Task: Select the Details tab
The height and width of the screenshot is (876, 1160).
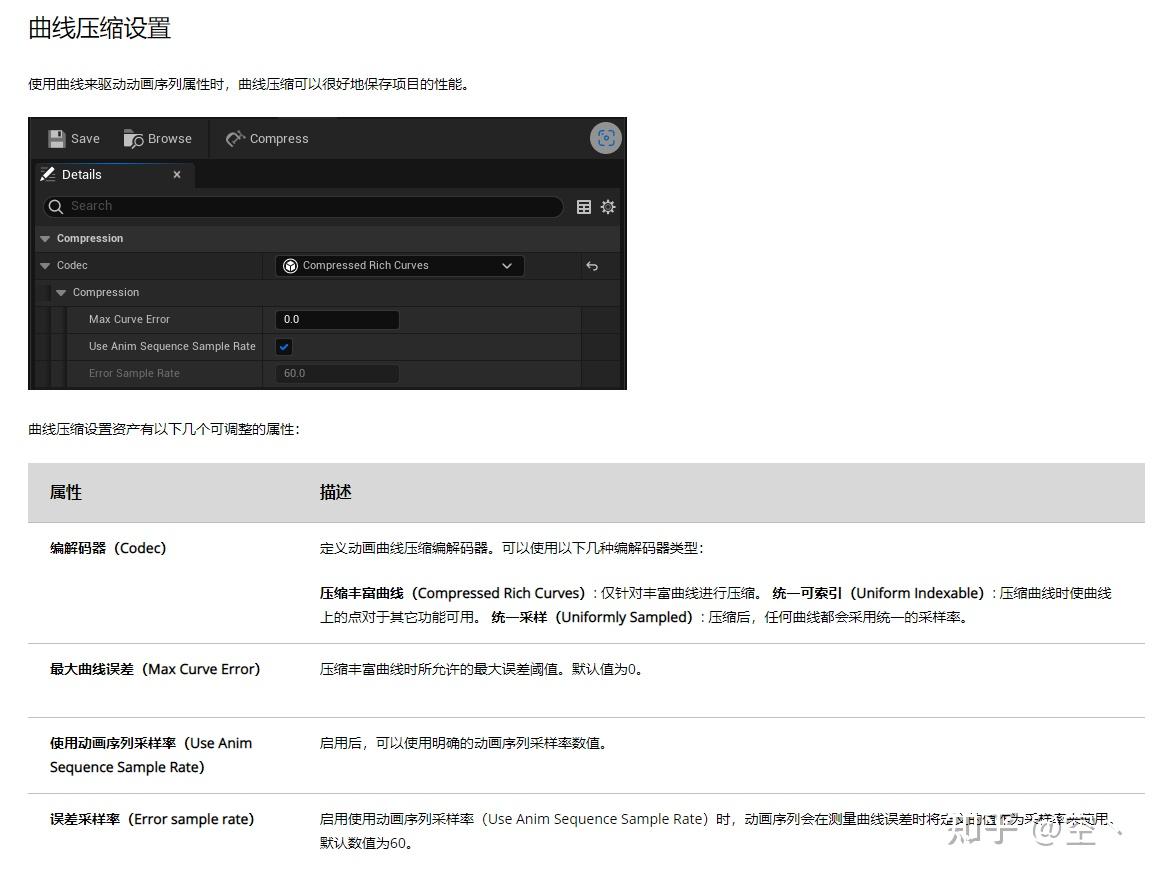Action: tap(80, 174)
